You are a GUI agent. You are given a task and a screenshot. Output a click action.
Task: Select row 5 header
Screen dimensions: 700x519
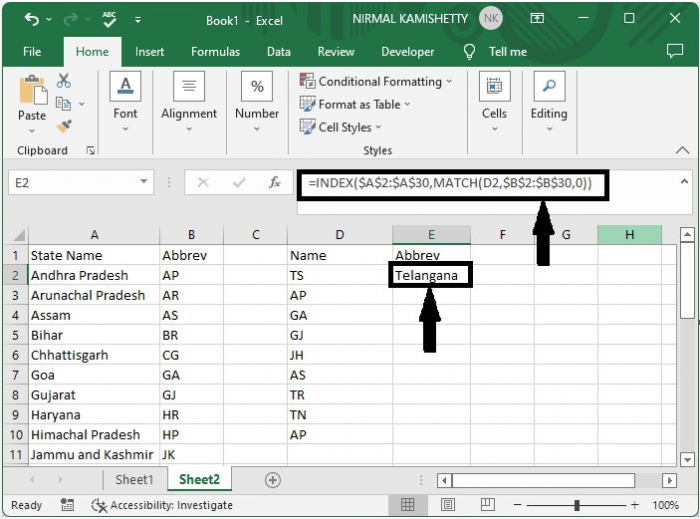[x=16, y=335]
